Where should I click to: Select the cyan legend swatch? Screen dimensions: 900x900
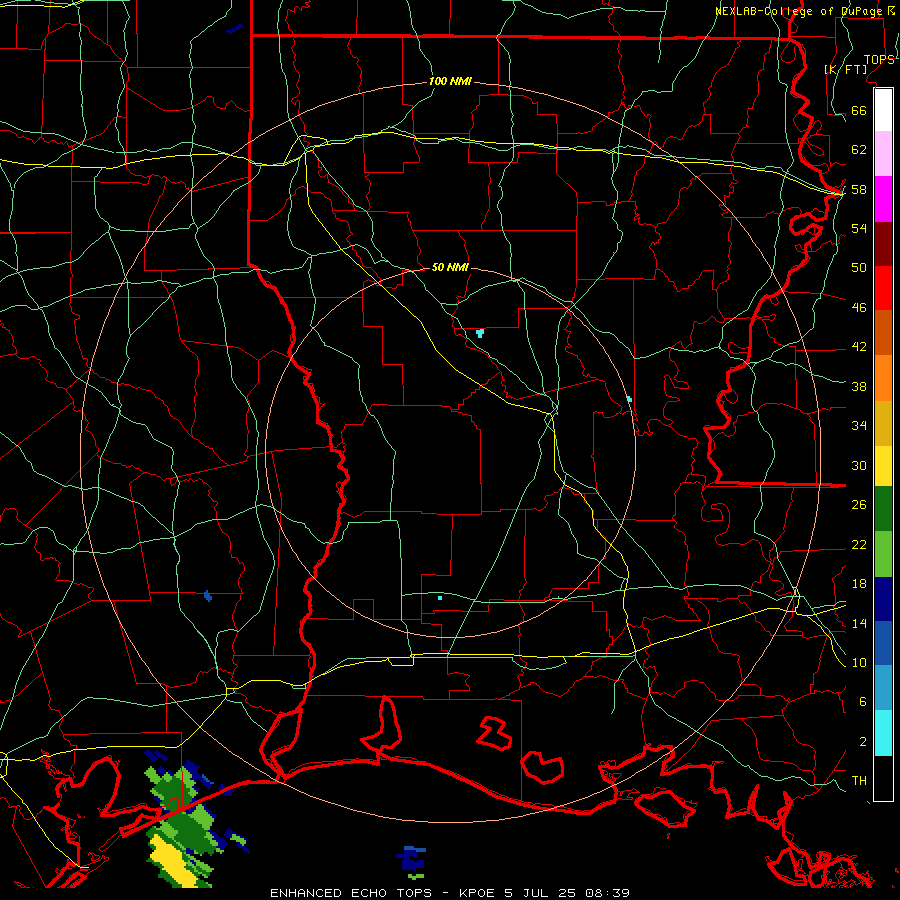coord(883,733)
